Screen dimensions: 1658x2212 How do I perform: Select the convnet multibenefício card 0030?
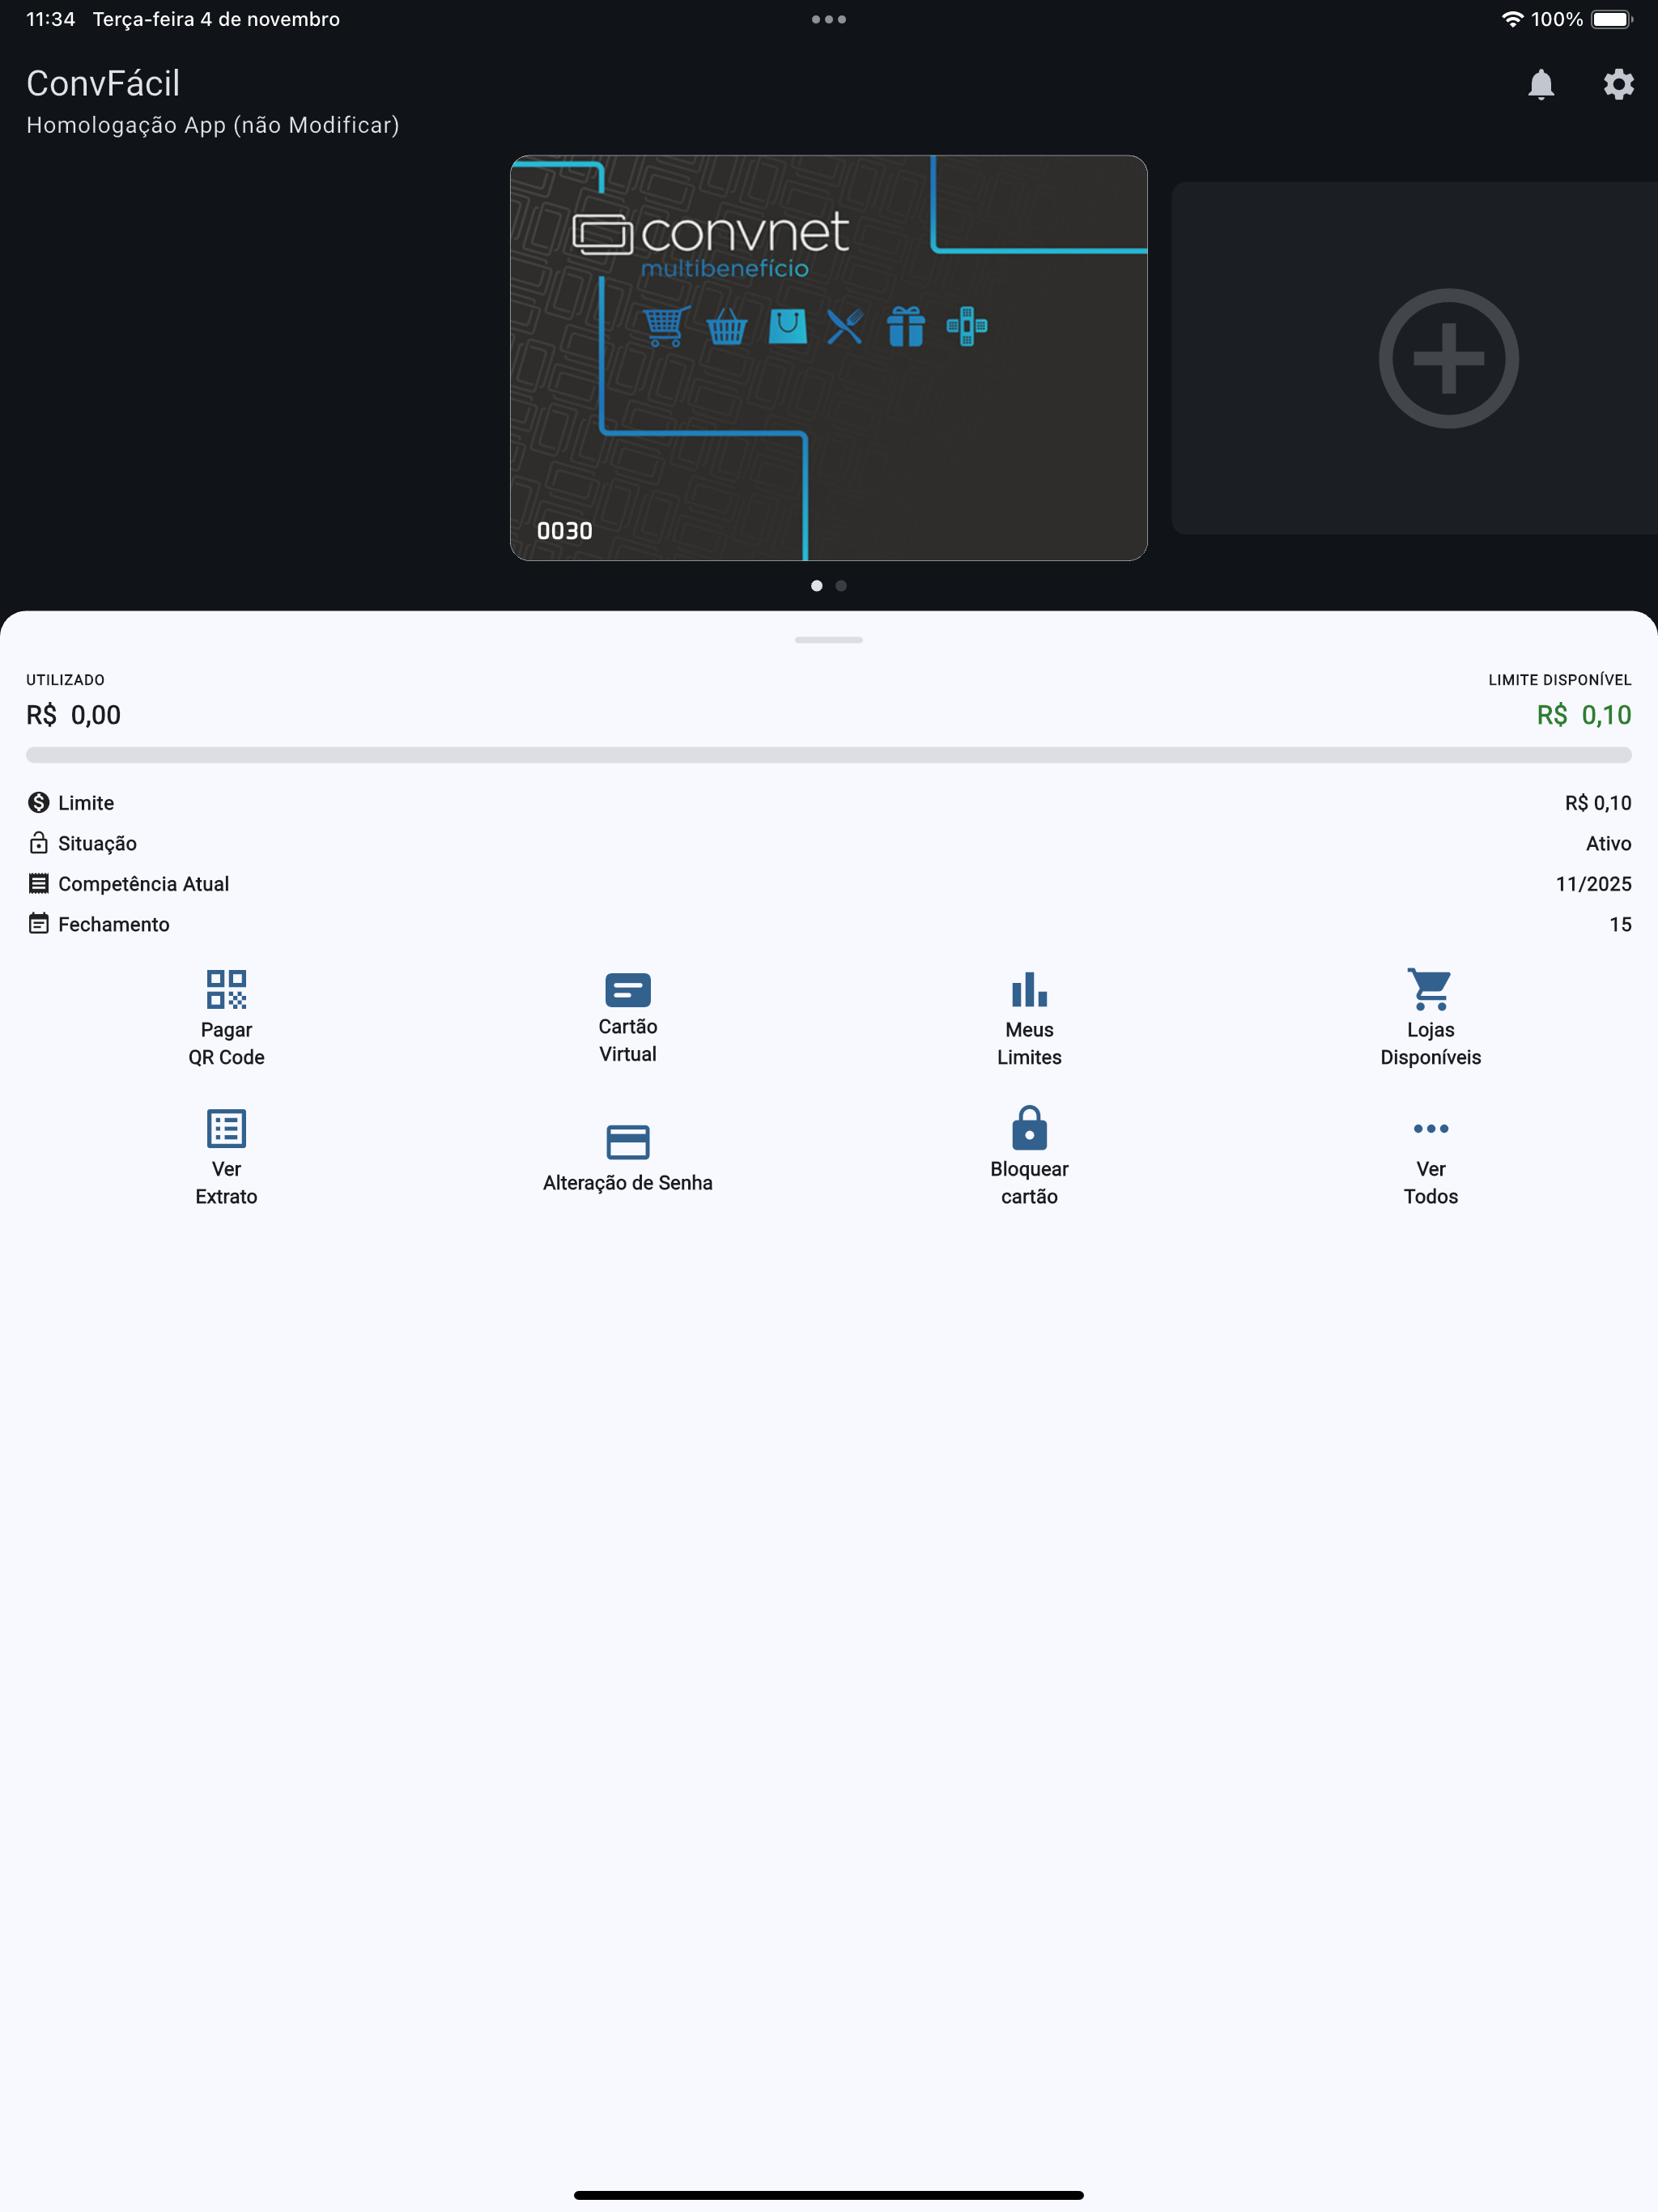coord(829,357)
